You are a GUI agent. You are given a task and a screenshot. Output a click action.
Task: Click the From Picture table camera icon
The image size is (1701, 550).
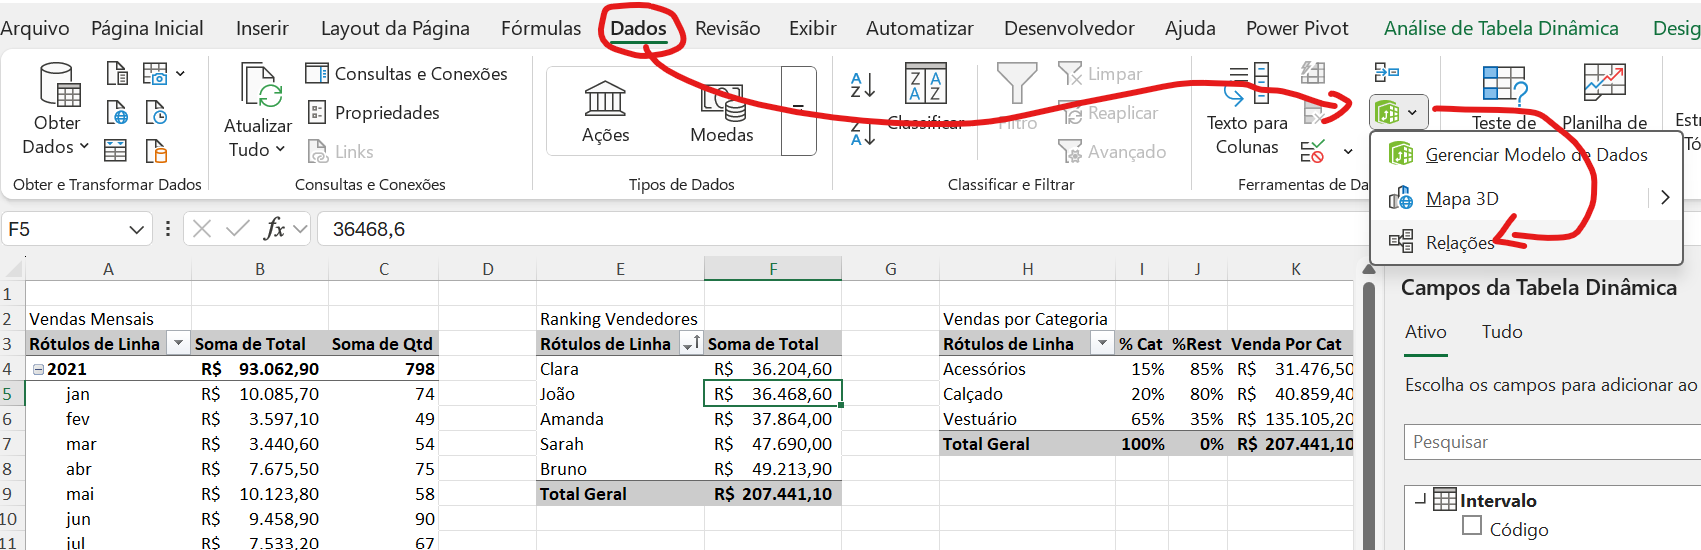[155, 73]
